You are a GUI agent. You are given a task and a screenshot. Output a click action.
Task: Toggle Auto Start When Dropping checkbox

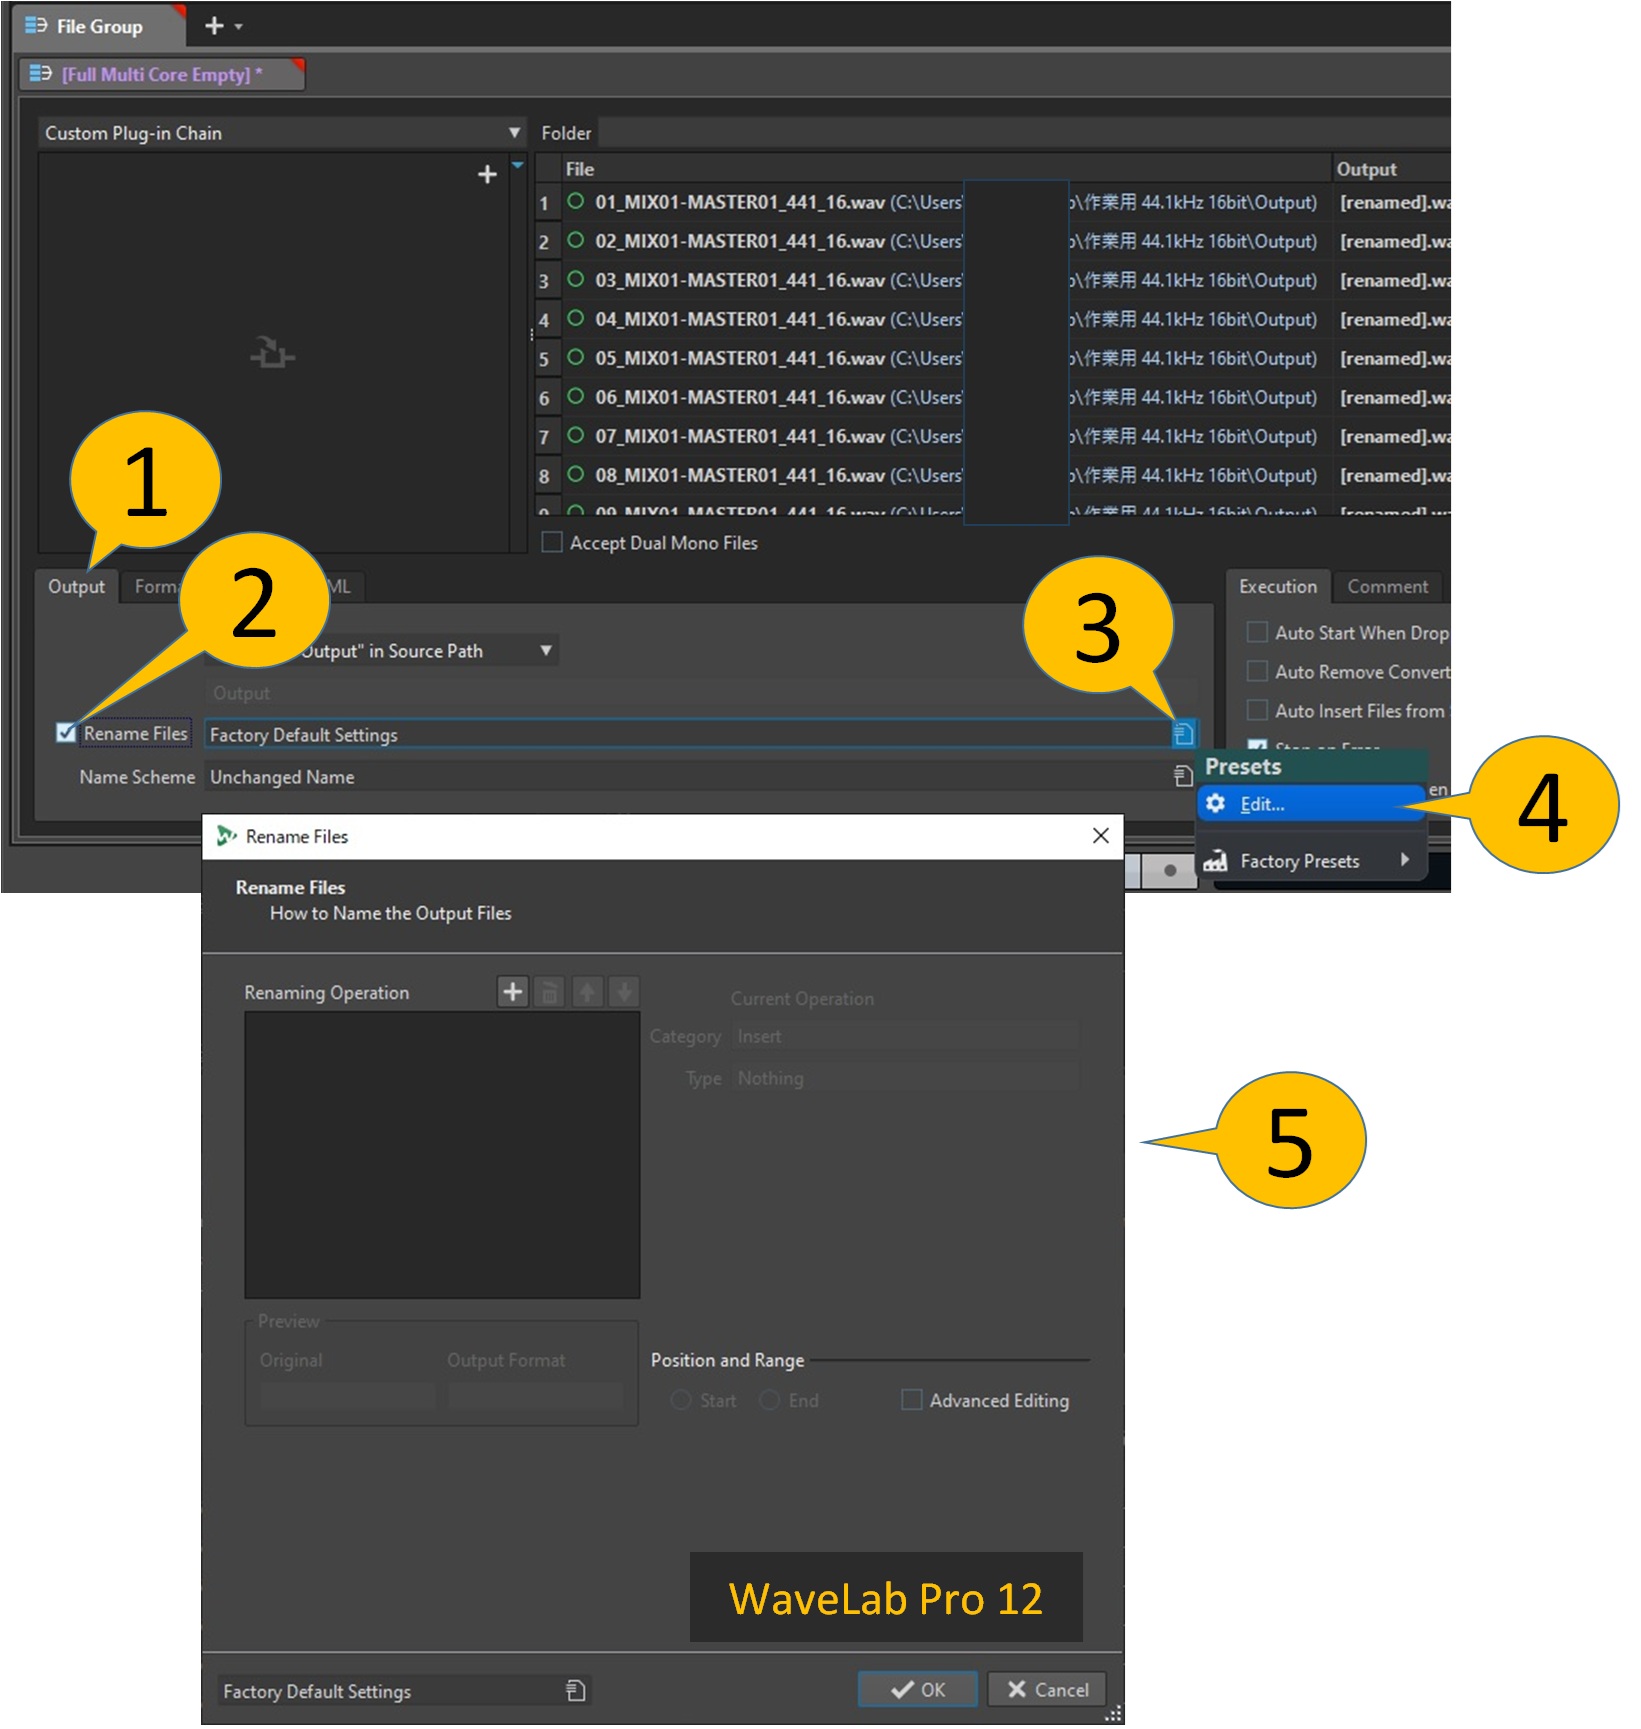pos(1257,632)
